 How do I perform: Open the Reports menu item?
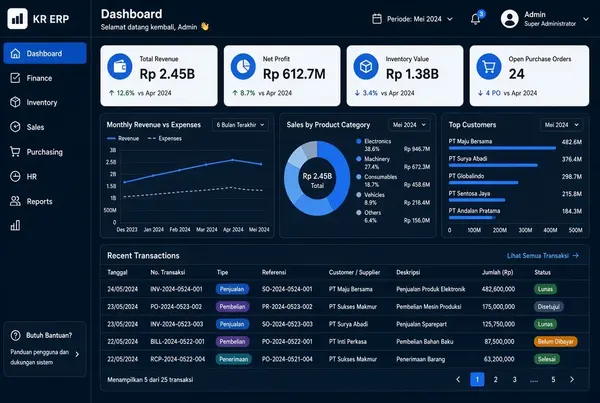[x=45, y=201]
